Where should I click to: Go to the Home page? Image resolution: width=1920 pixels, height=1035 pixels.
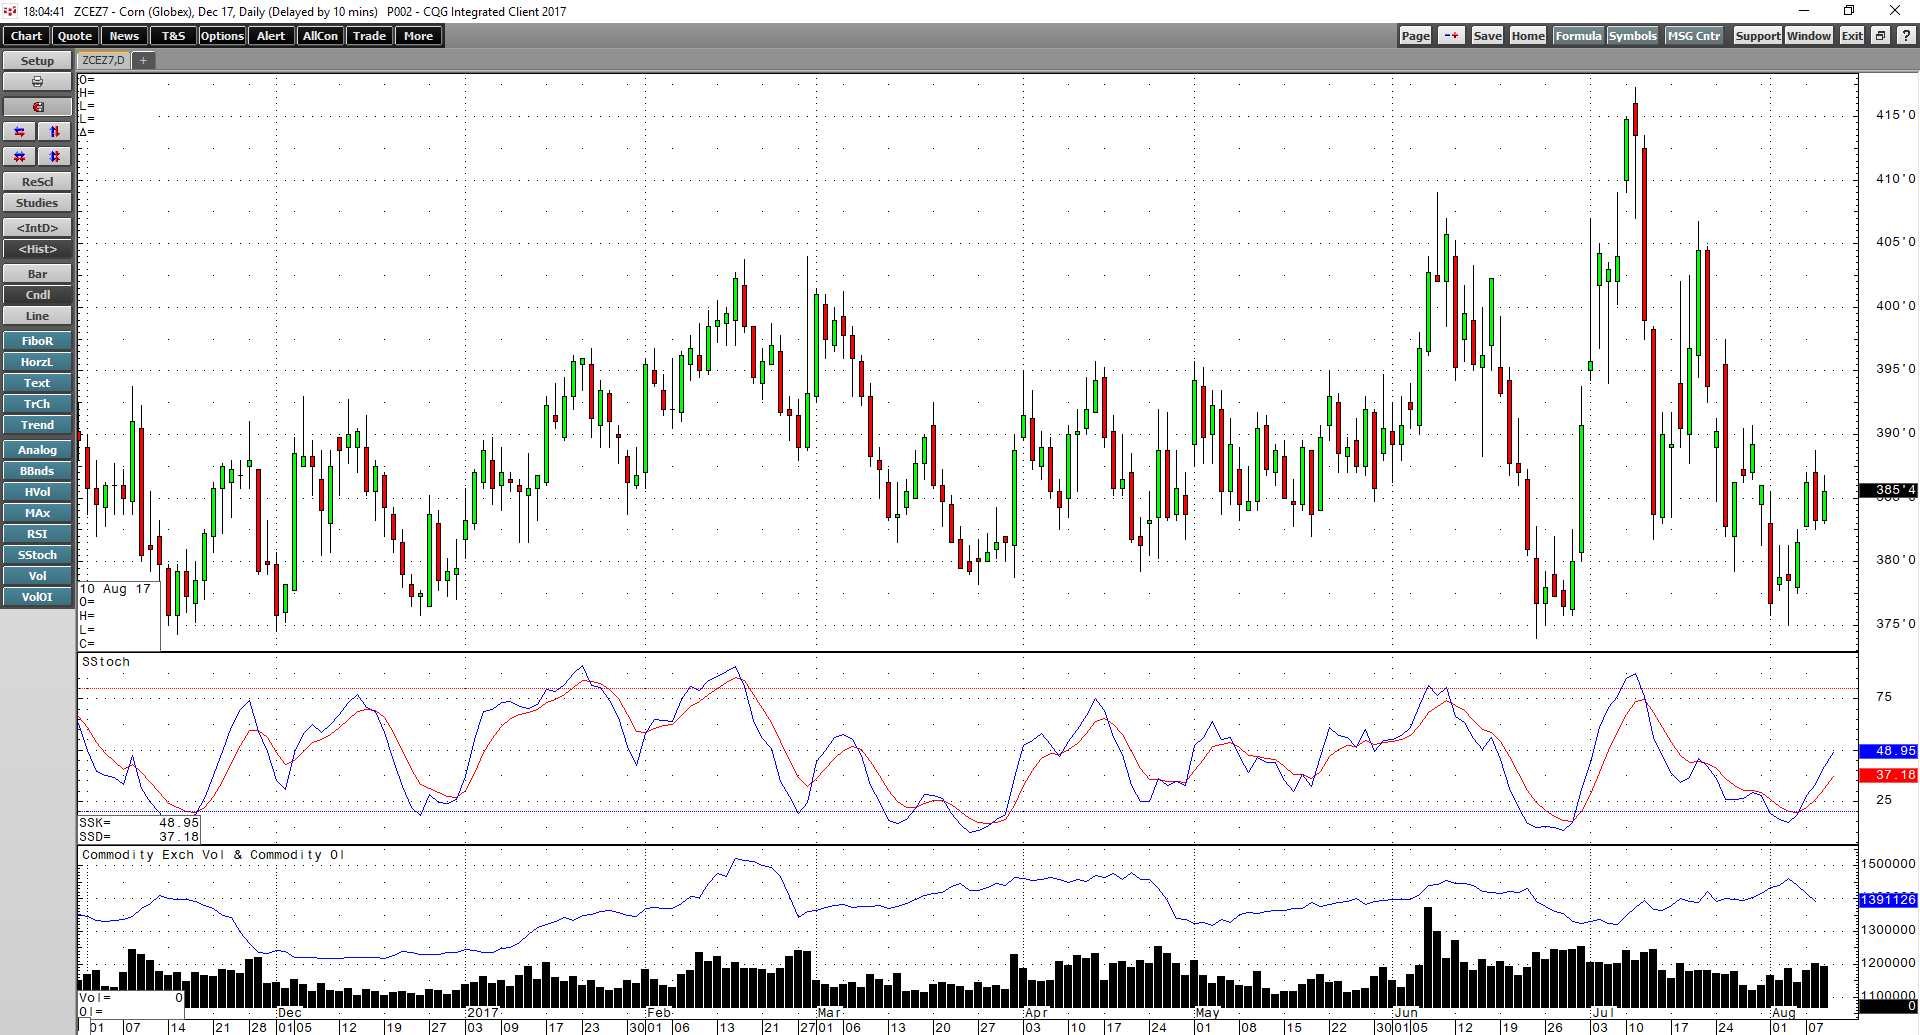1528,36
